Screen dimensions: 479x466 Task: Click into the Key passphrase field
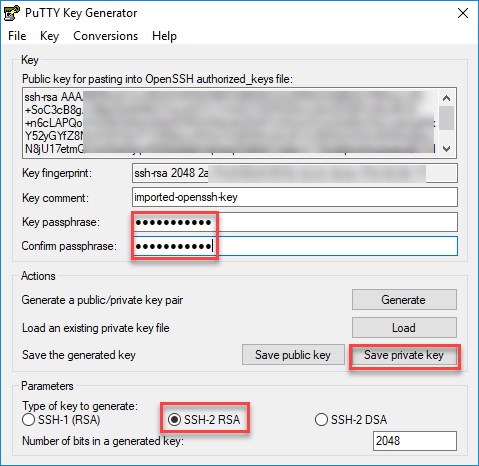tap(295, 222)
